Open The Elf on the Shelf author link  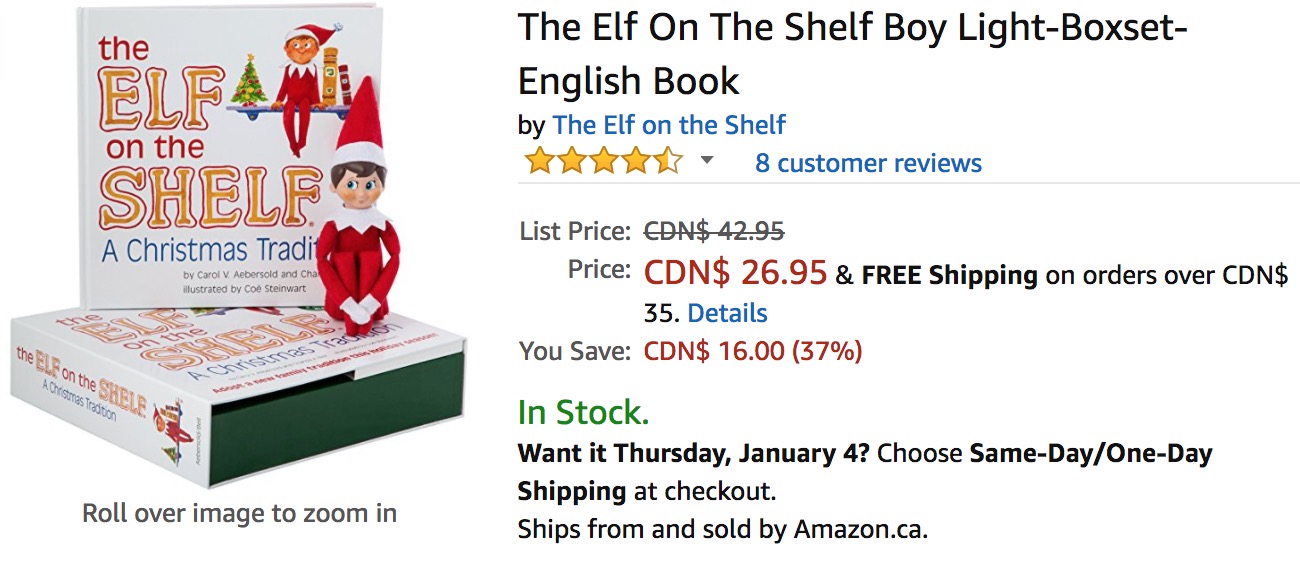click(x=669, y=125)
